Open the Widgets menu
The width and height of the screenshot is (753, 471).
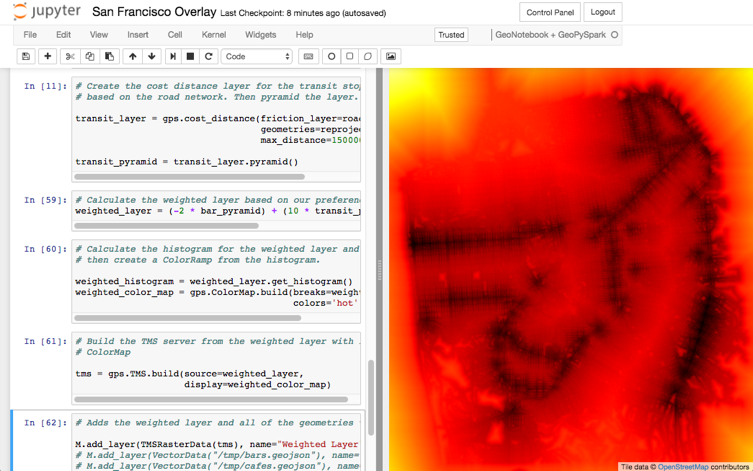[x=260, y=35]
